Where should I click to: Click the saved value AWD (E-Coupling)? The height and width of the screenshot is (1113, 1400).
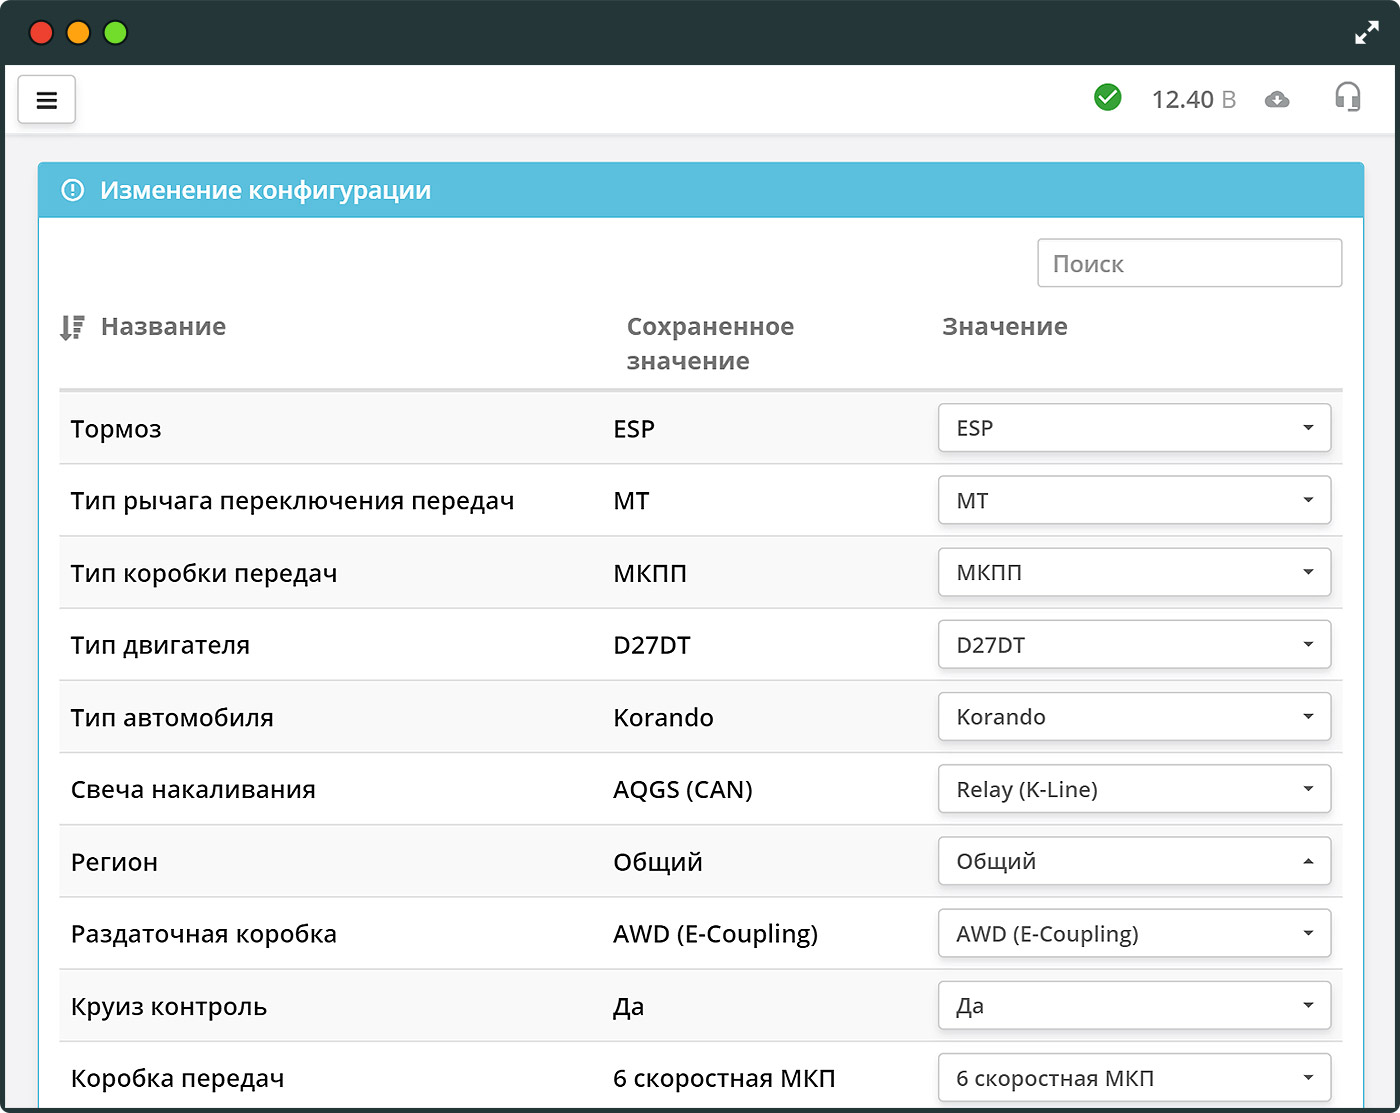click(x=716, y=934)
